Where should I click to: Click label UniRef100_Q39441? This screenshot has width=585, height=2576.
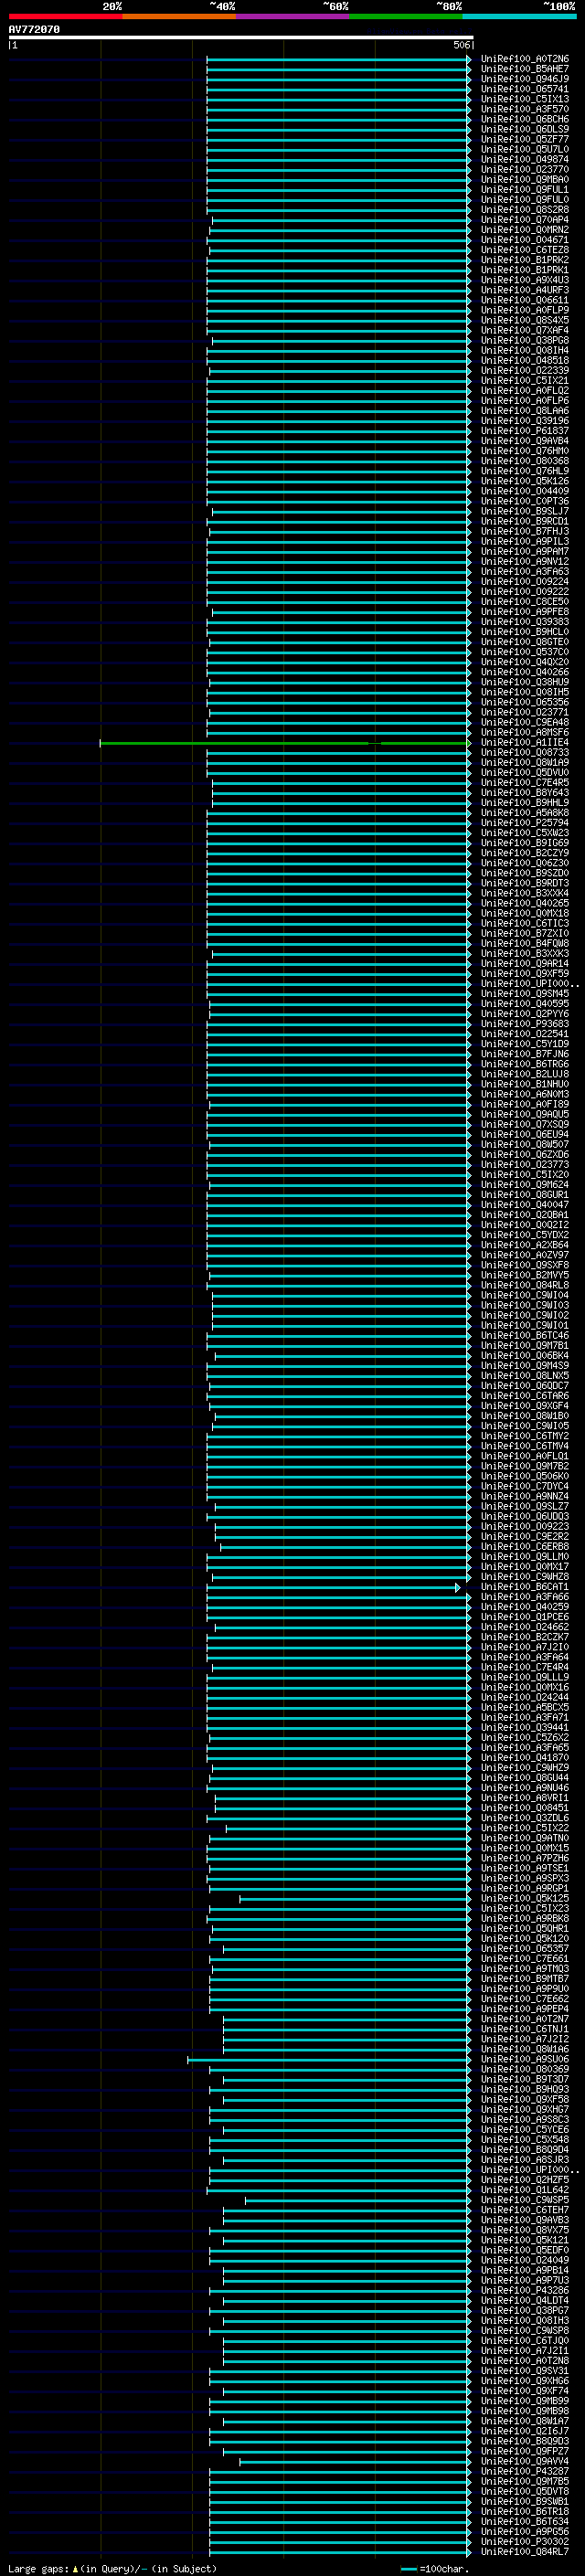click(x=525, y=1727)
